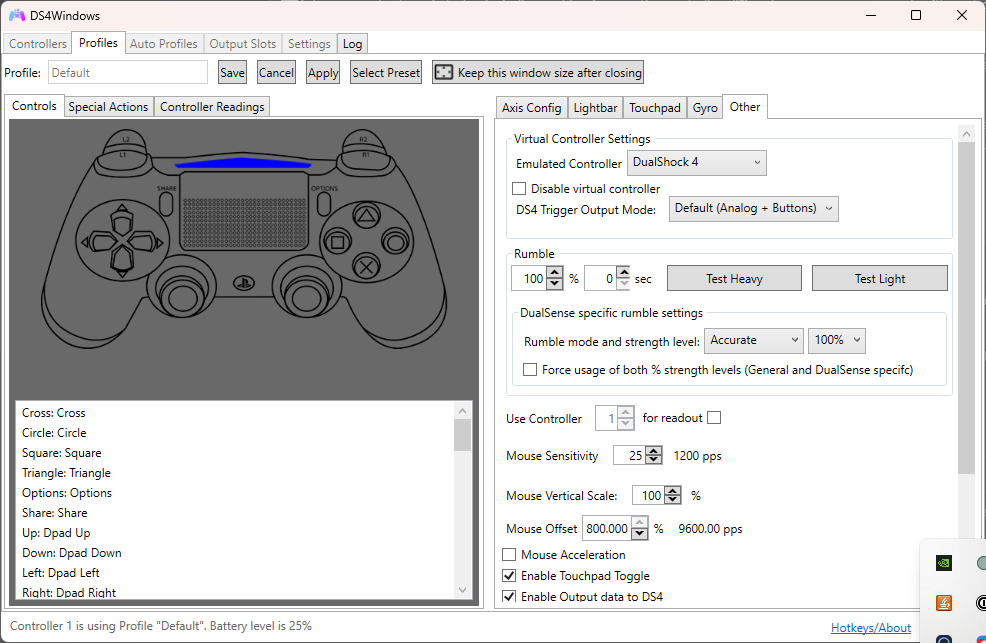Open DS4 Trigger Output Mode dropdown
Image resolution: width=986 pixels, height=643 pixels.
(753, 209)
